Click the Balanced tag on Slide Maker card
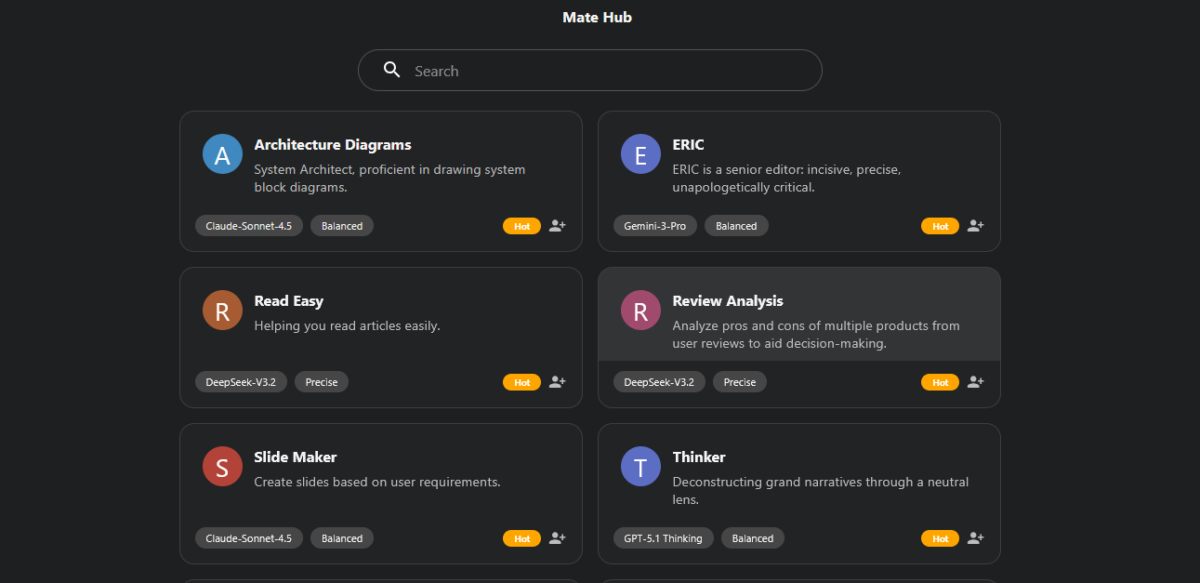1200x583 pixels. click(x=342, y=538)
